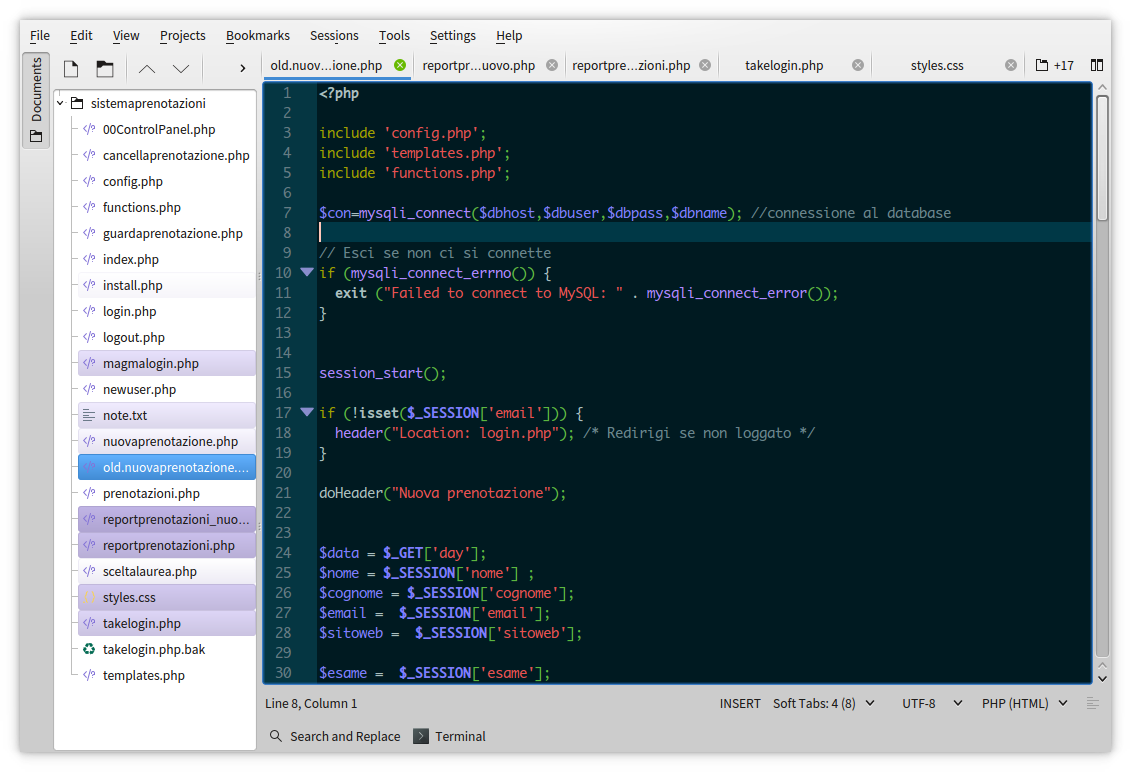Viewport: 1131px width, 772px height.
Task: Open the Documents side panel
Action: 36,100
